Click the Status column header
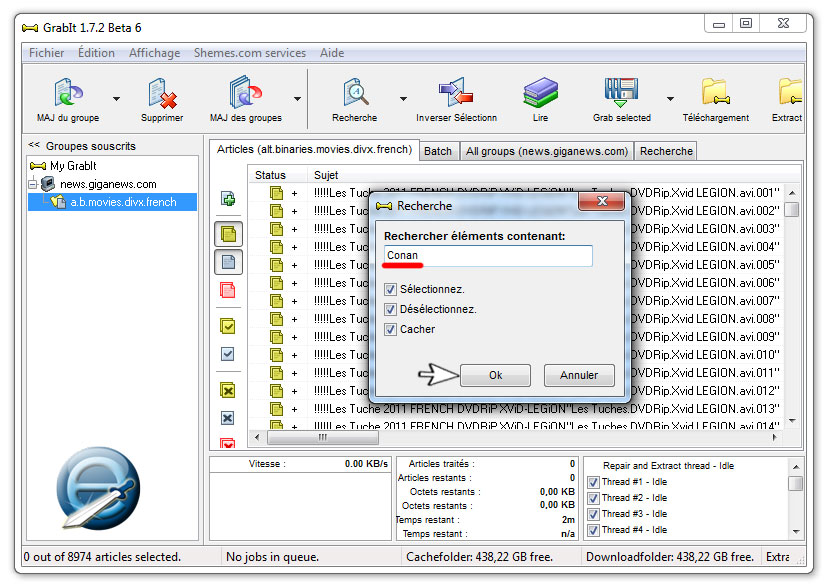Image resolution: width=826 pixels, height=586 pixels. [277, 175]
